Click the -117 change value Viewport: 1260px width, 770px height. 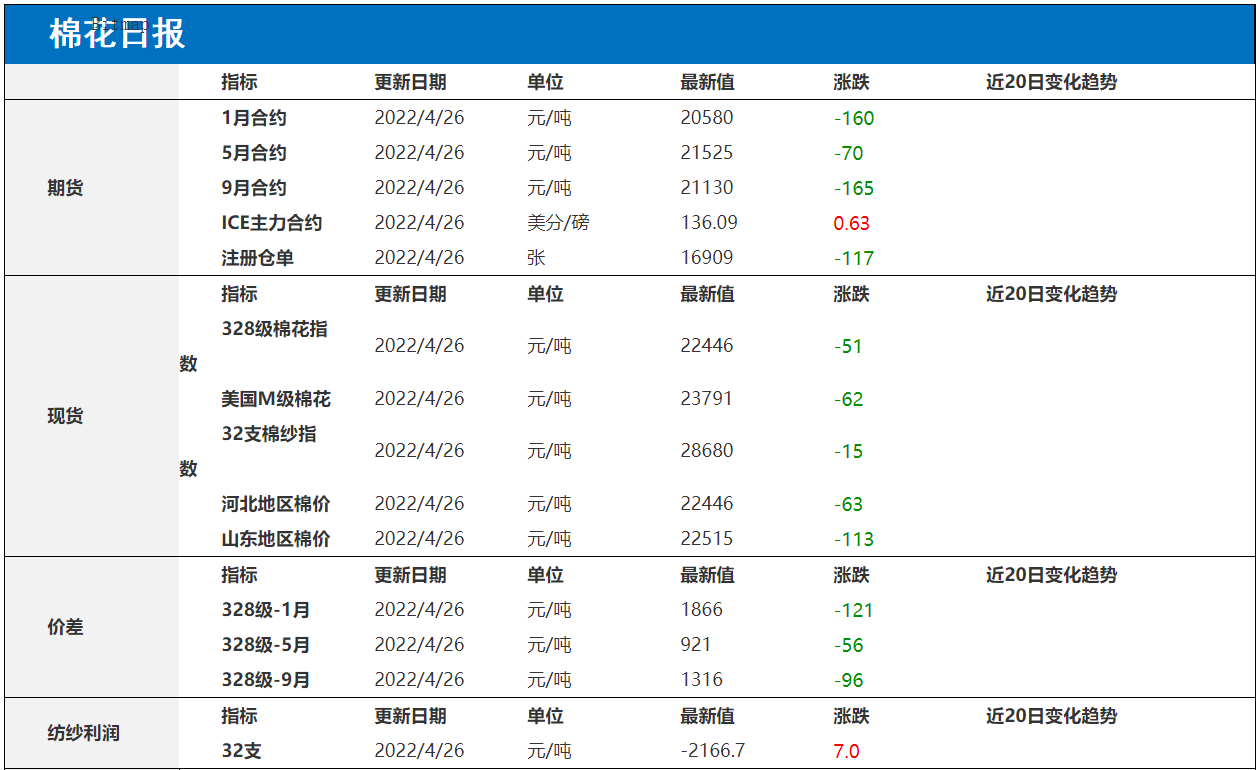point(854,258)
